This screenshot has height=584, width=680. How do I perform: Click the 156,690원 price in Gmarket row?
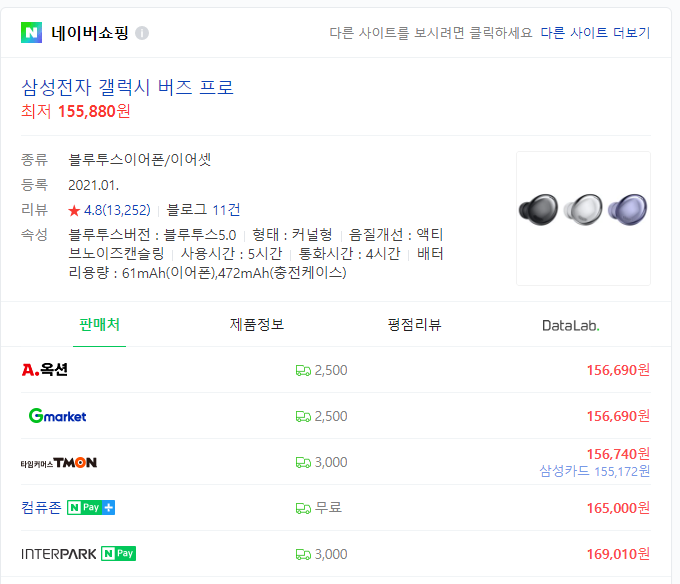click(x=618, y=416)
